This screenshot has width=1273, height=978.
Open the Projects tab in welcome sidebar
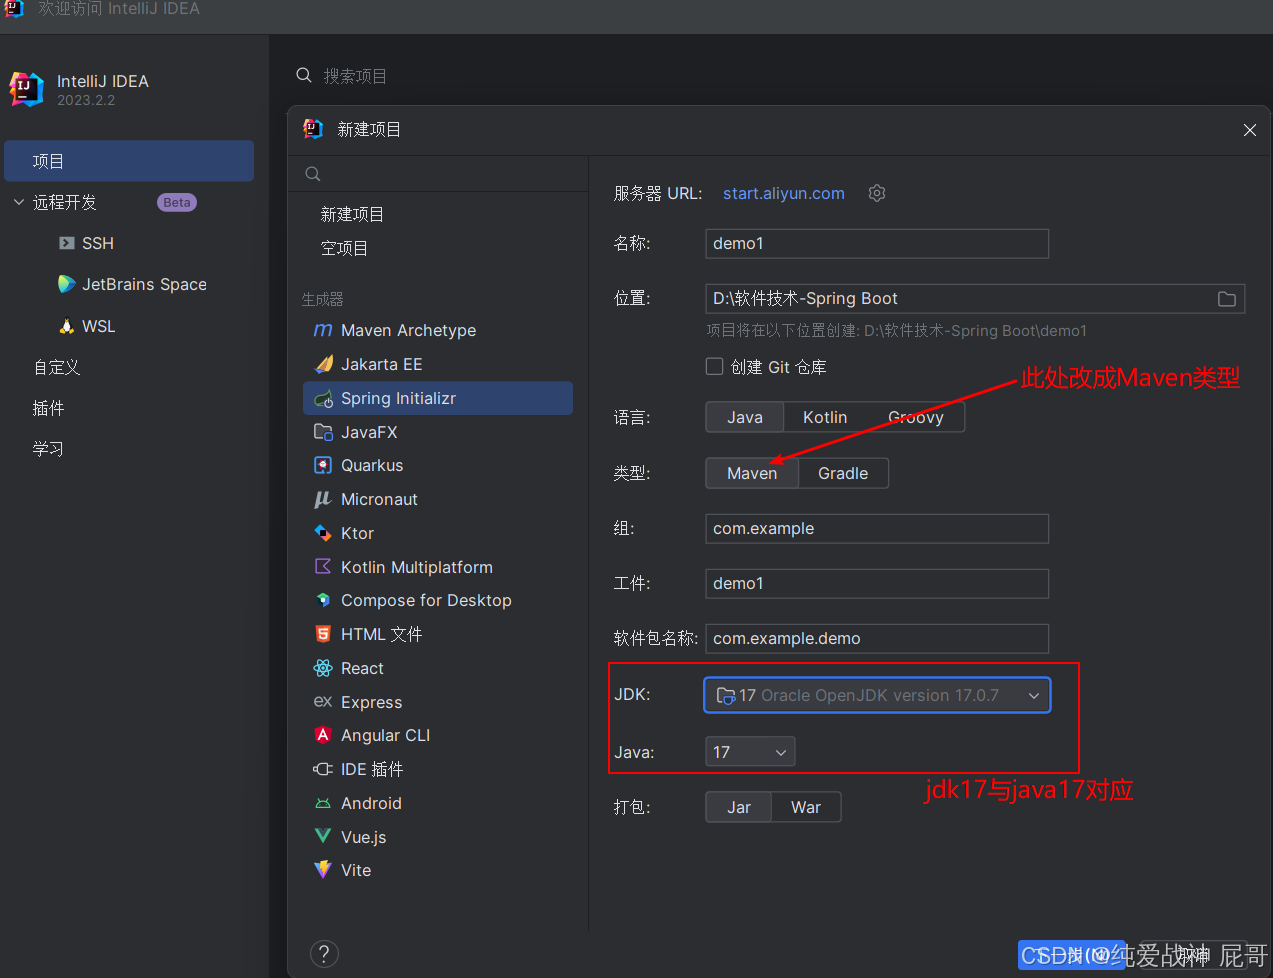[x=129, y=161]
